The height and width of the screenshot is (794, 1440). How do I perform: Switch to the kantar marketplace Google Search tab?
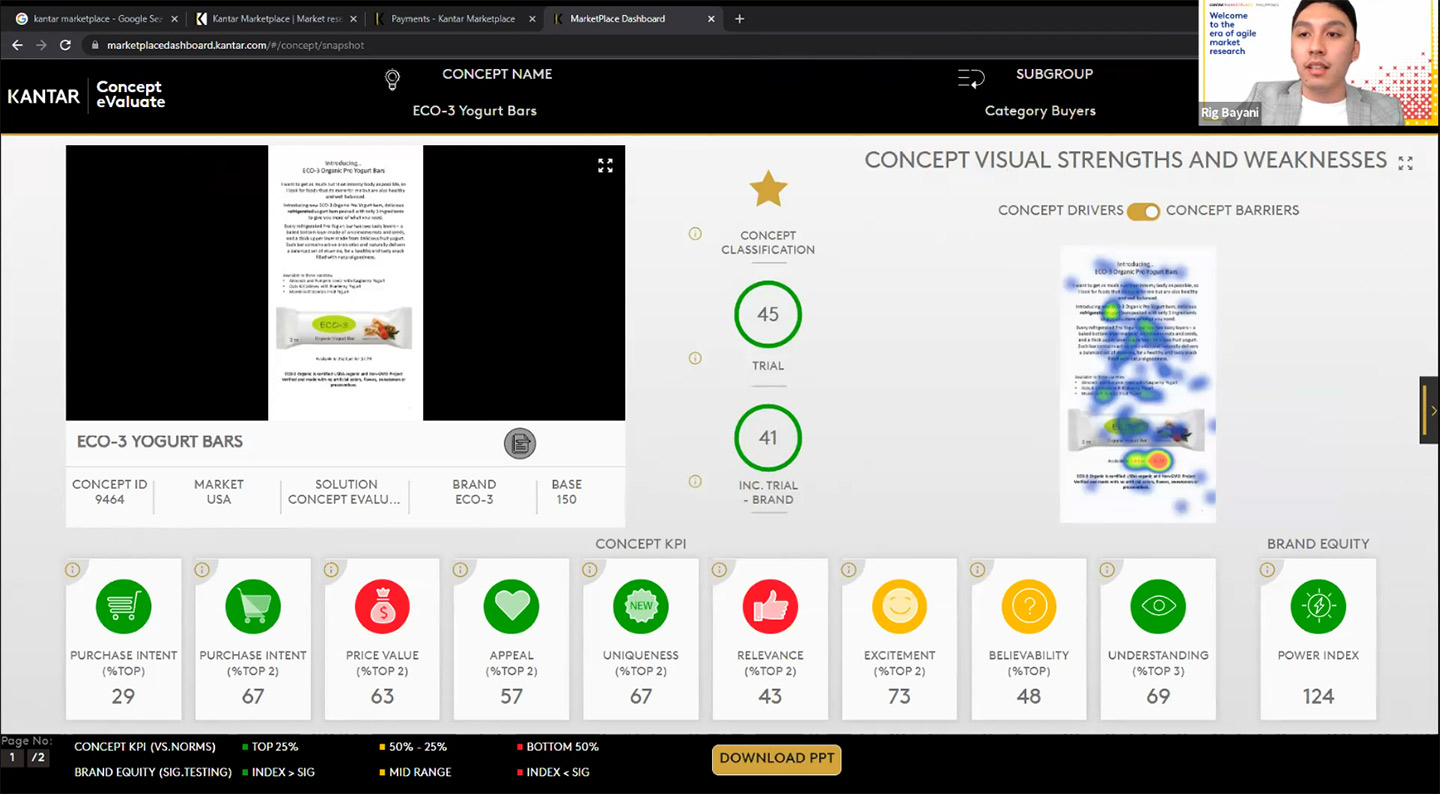click(x=95, y=19)
